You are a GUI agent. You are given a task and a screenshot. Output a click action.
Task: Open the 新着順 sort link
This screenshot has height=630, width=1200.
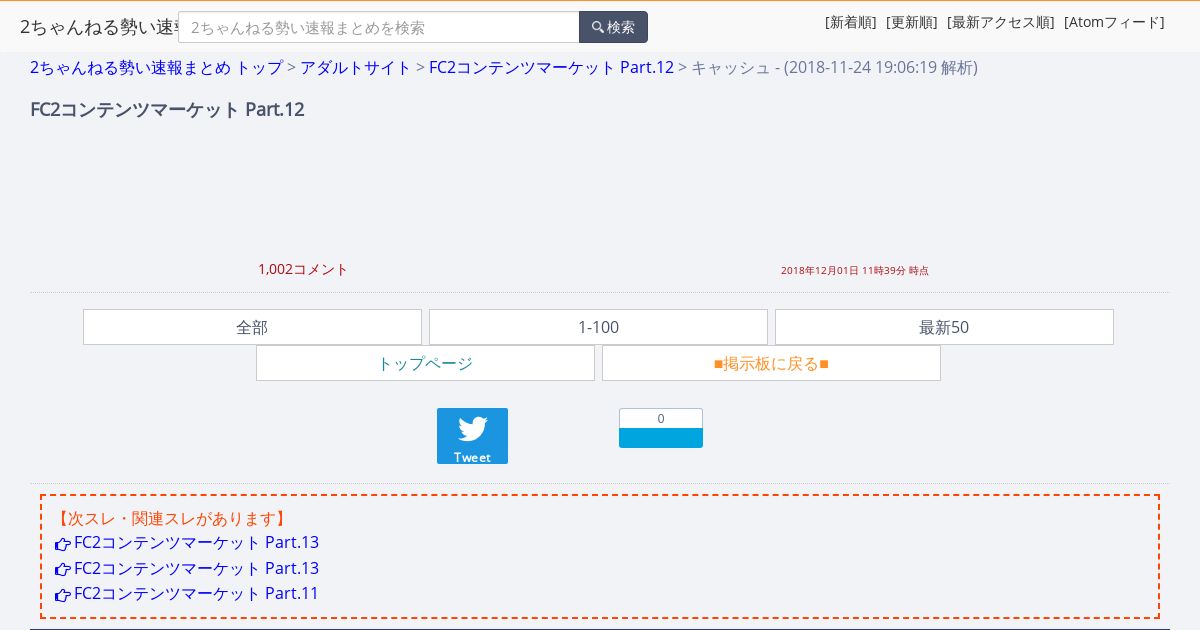(x=851, y=22)
